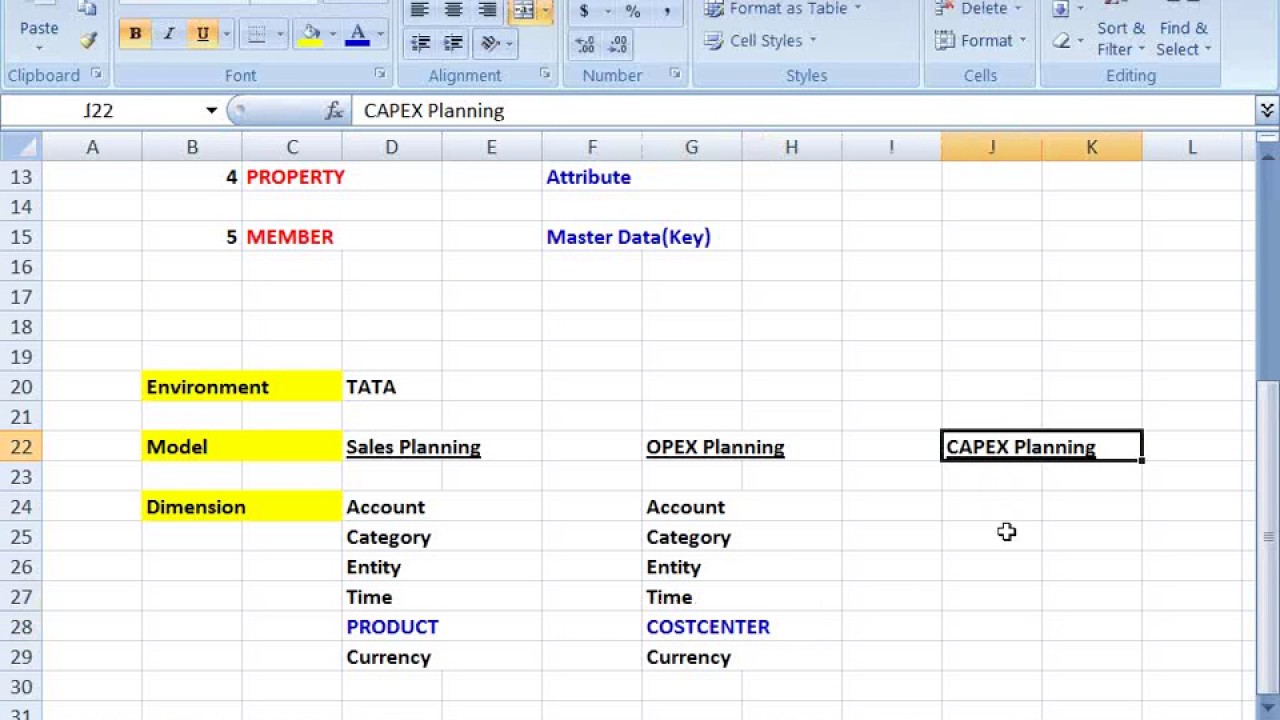The height and width of the screenshot is (720, 1280).
Task: Decrease indent in Alignment group
Action: coord(421,43)
